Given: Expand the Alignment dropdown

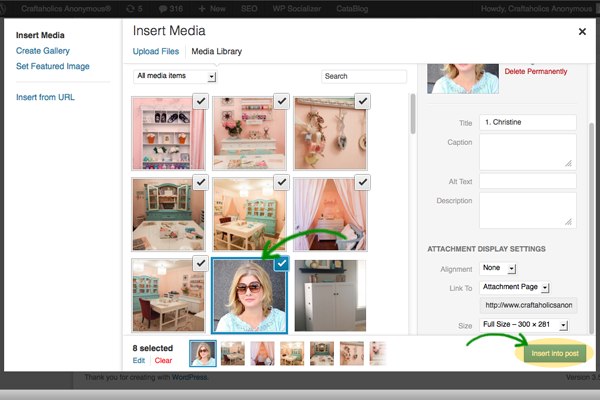Looking at the screenshot, I should tap(497, 268).
